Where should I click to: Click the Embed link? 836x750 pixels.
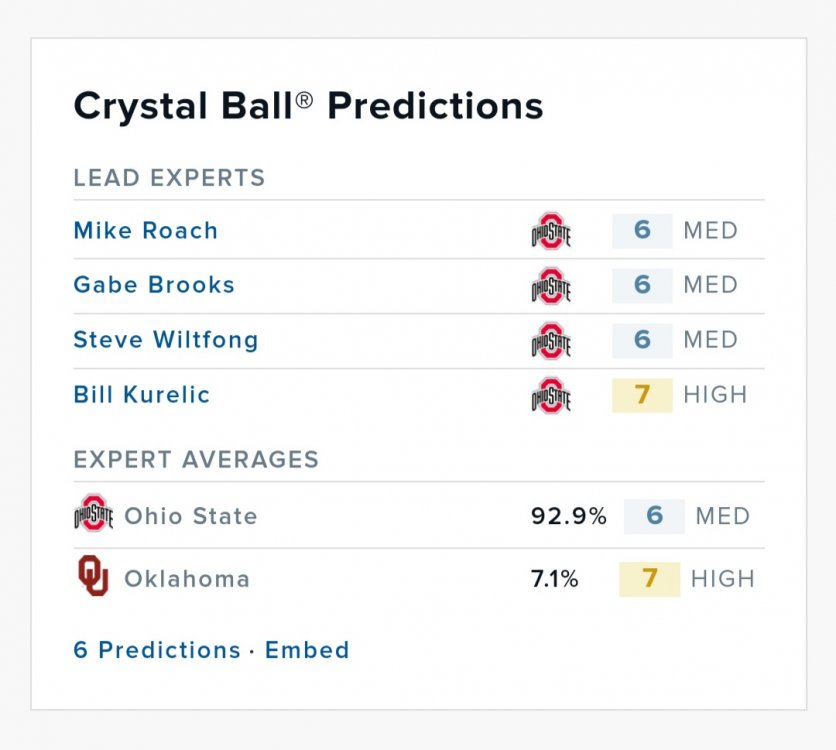coord(307,650)
